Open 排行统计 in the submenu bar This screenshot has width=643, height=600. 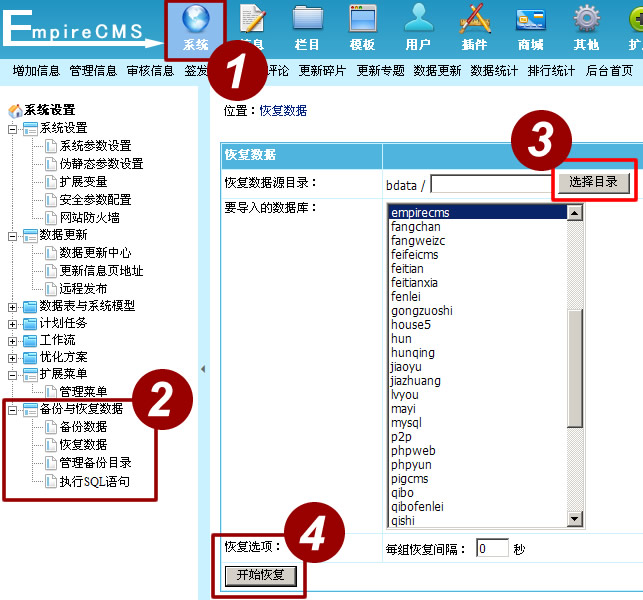(552, 71)
